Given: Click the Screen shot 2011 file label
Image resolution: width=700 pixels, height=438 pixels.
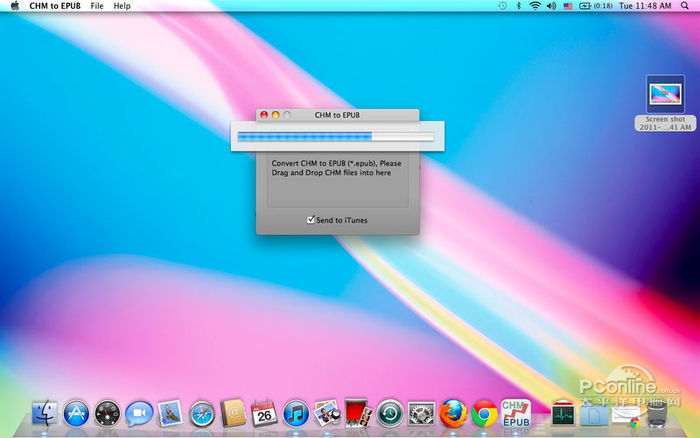Looking at the screenshot, I should coord(665,123).
